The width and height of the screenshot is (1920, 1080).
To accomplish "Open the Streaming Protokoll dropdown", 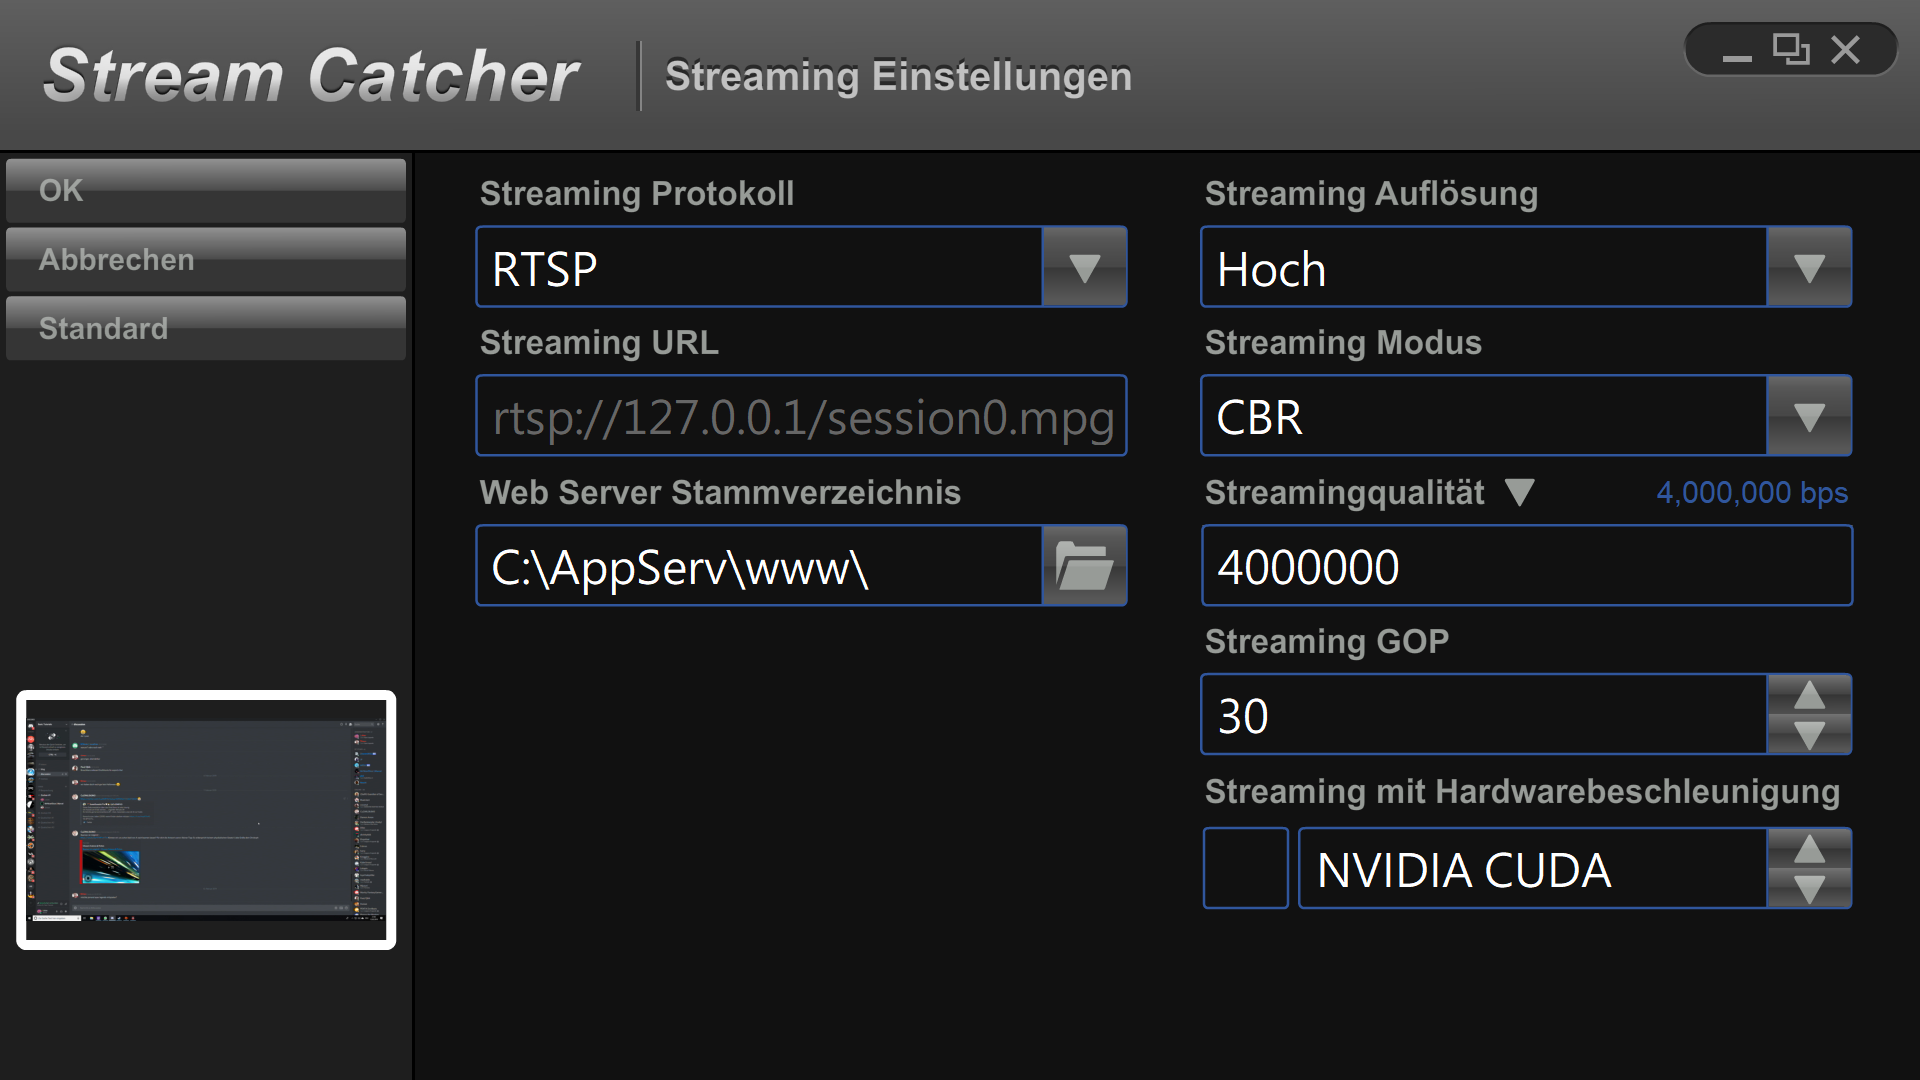I will tap(1084, 267).
